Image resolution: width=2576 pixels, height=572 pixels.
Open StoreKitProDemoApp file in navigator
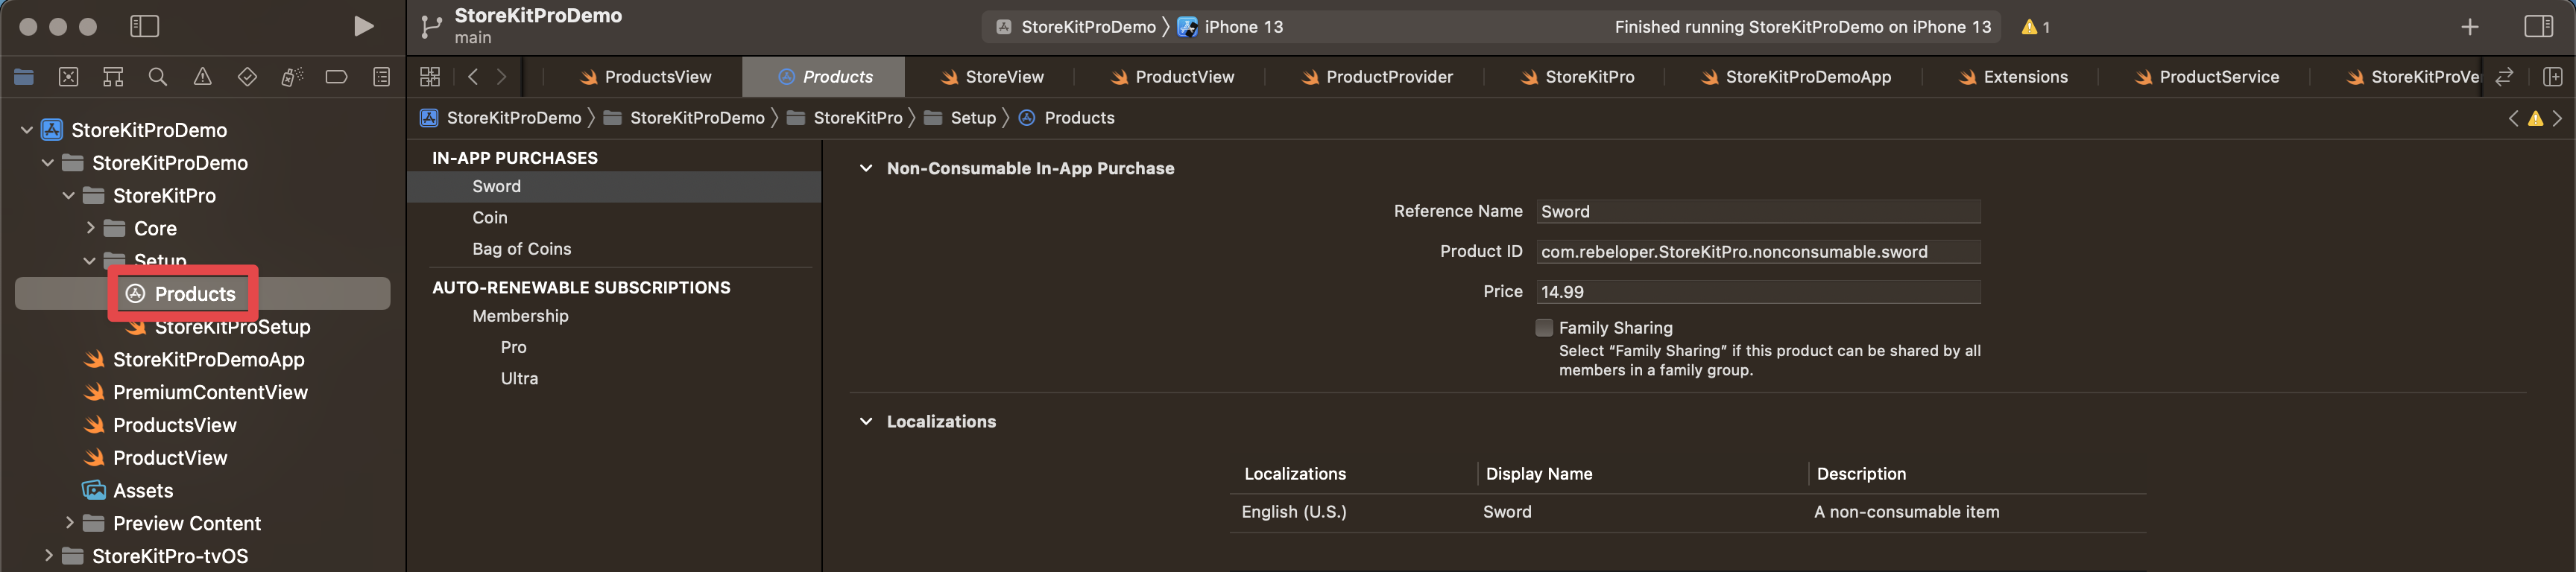pos(208,359)
